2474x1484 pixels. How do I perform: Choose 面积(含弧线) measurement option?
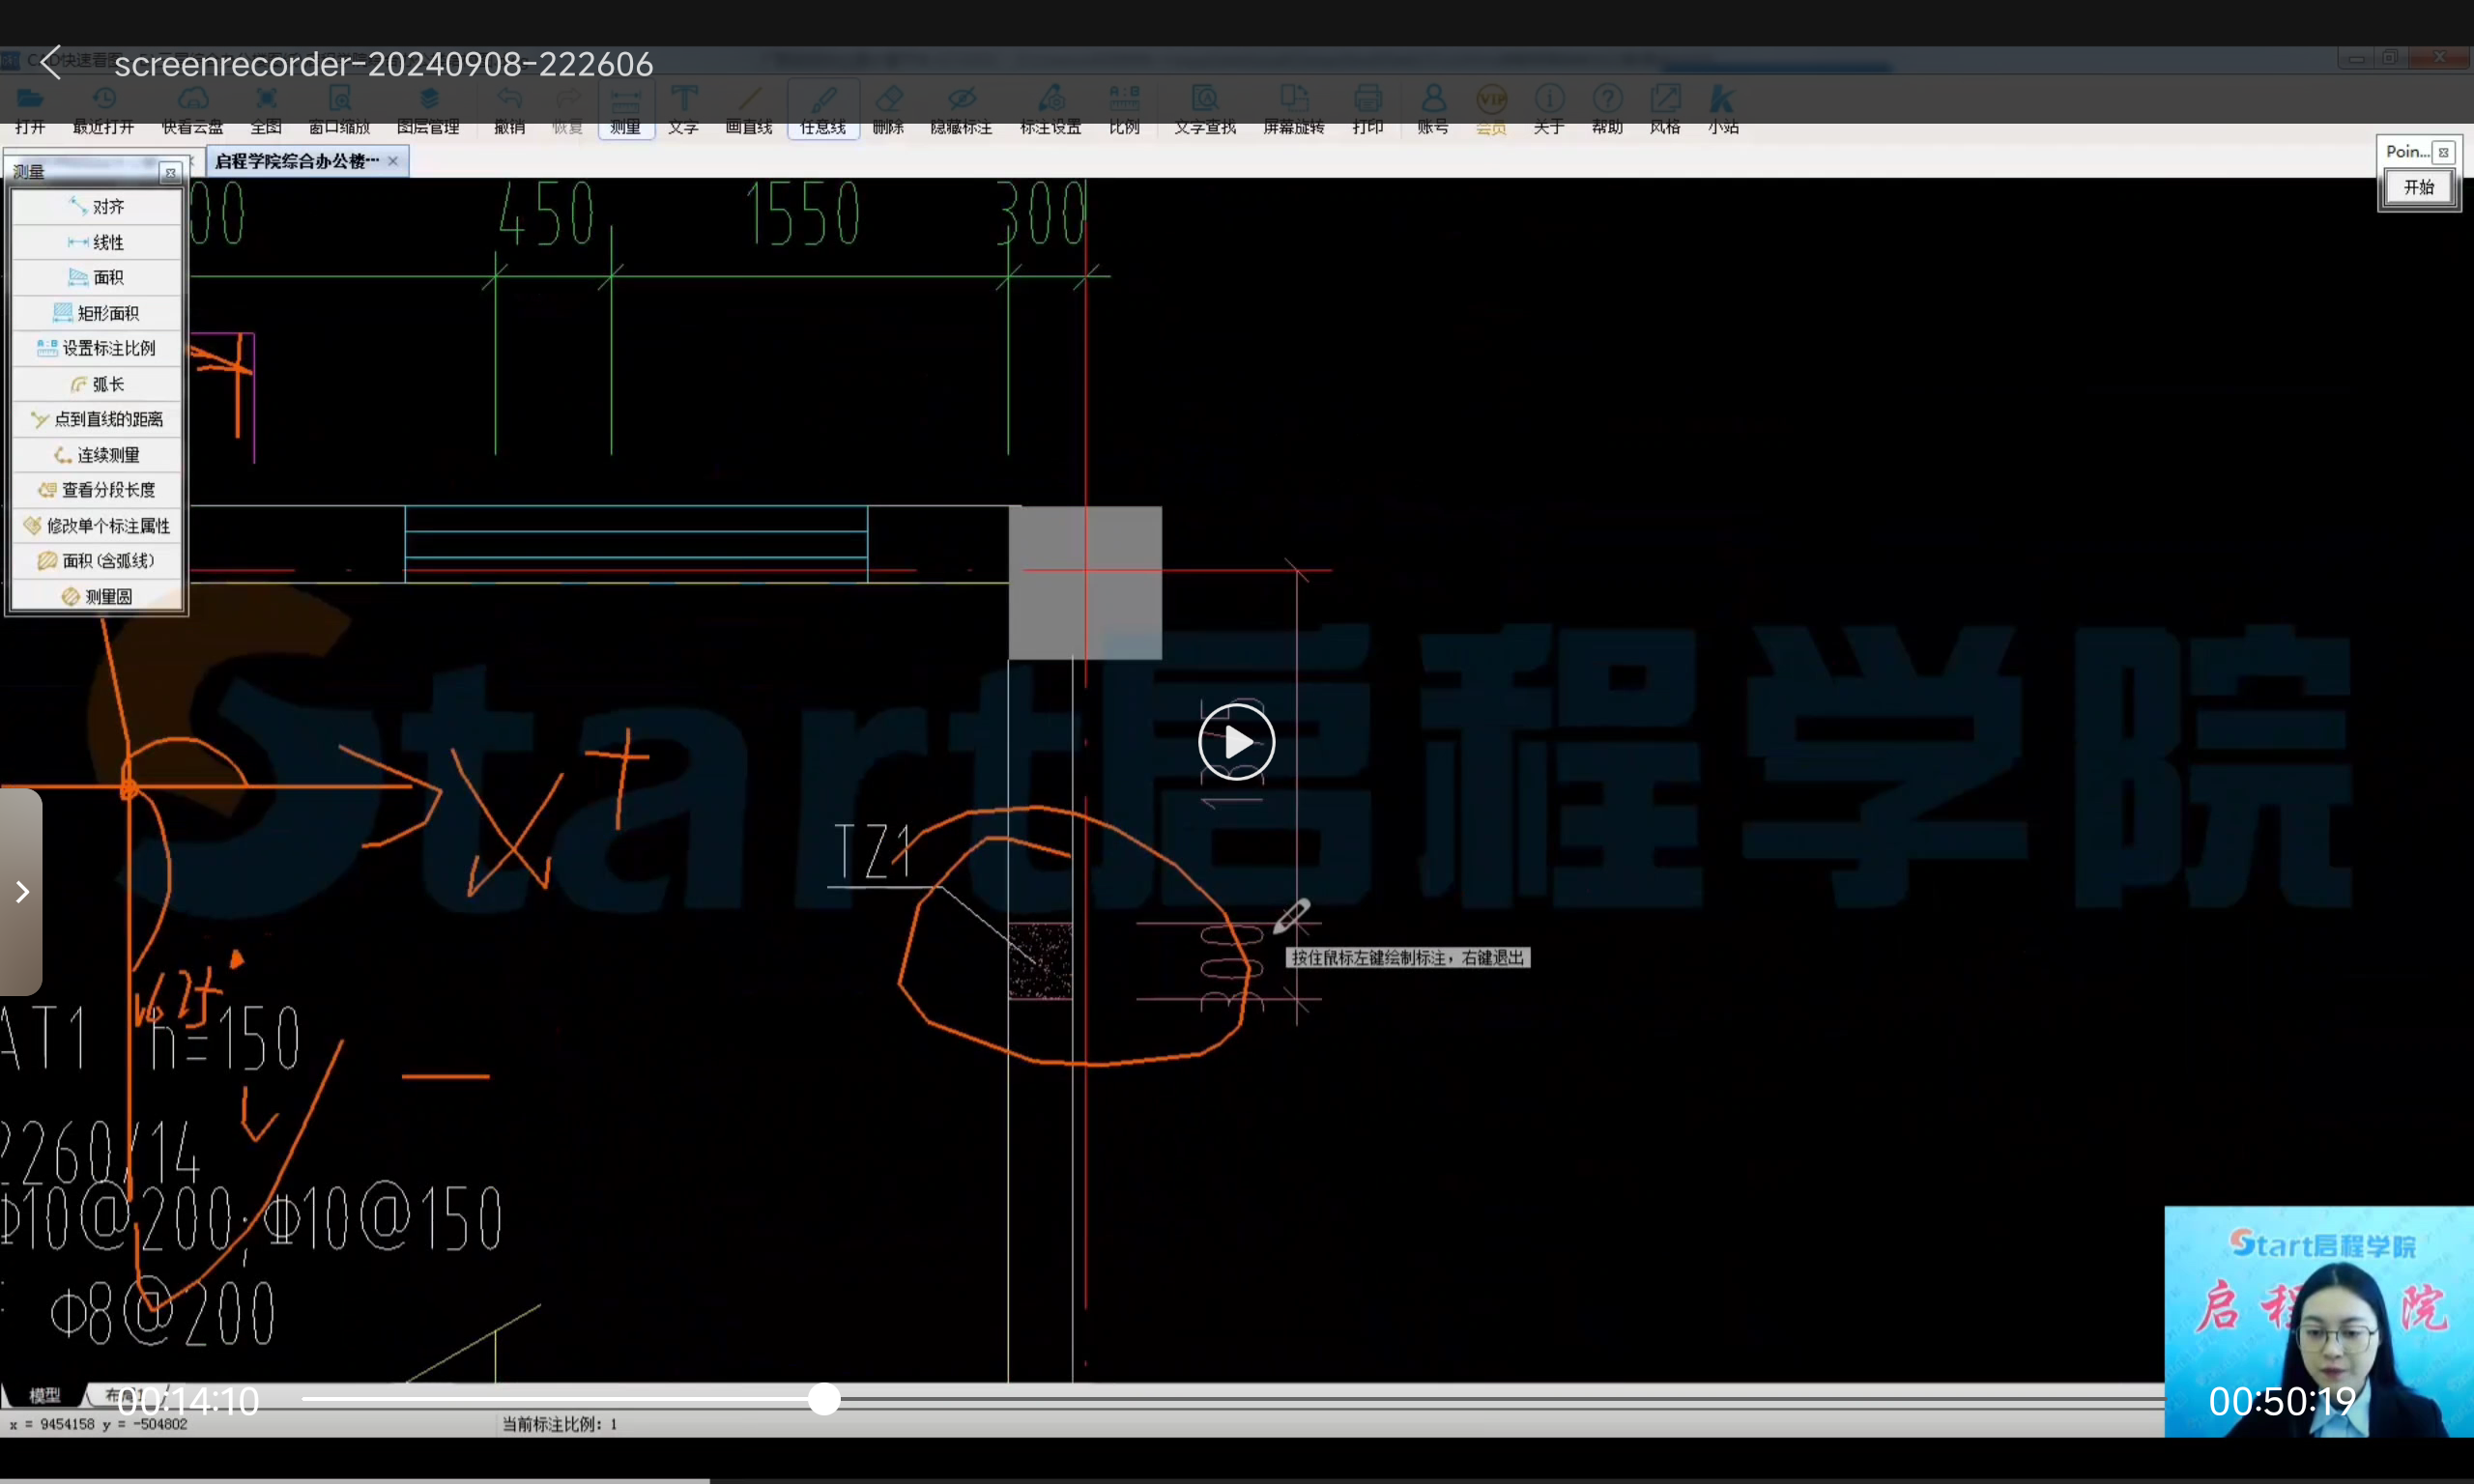(97, 561)
